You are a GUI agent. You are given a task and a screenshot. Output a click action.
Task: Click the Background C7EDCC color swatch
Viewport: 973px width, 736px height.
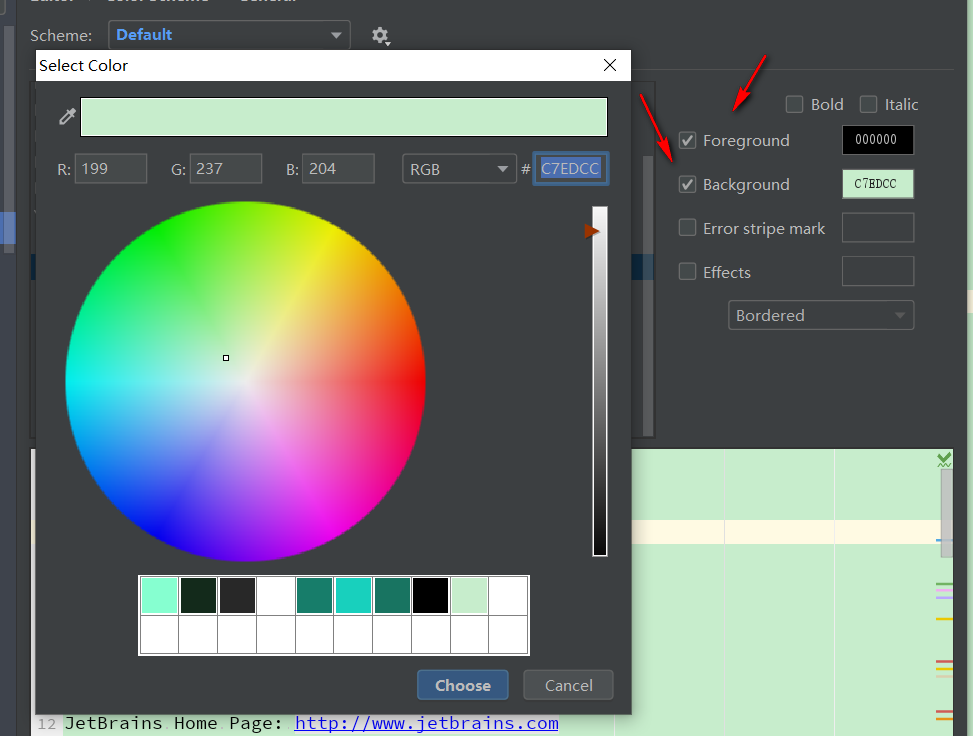pos(877,184)
